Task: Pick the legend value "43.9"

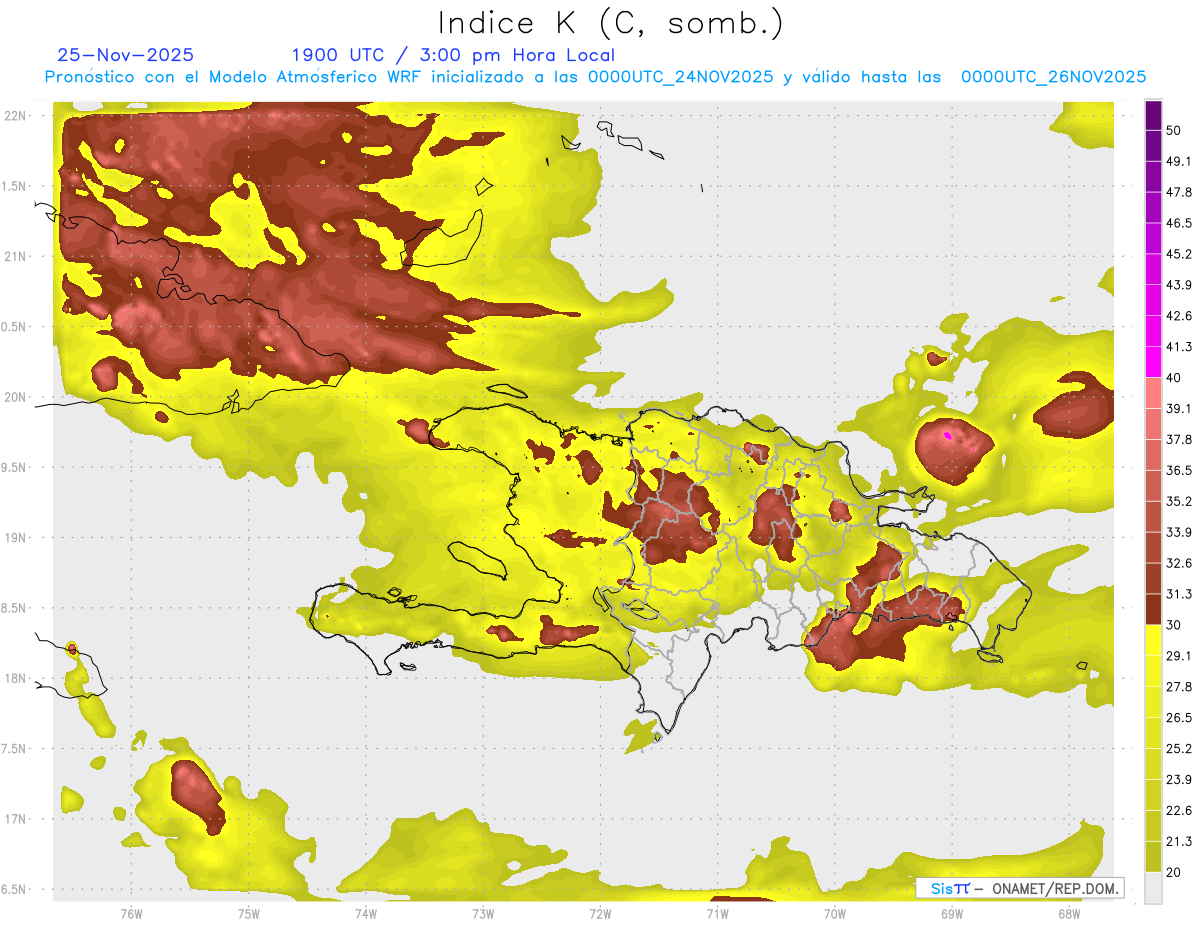Action: (x=1179, y=285)
